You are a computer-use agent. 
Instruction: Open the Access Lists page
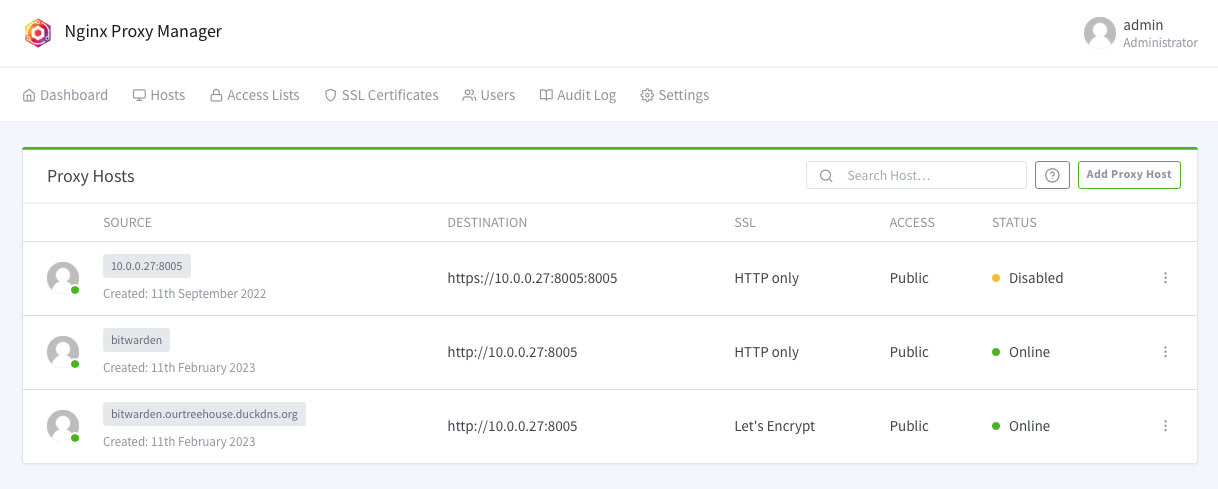tap(254, 95)
